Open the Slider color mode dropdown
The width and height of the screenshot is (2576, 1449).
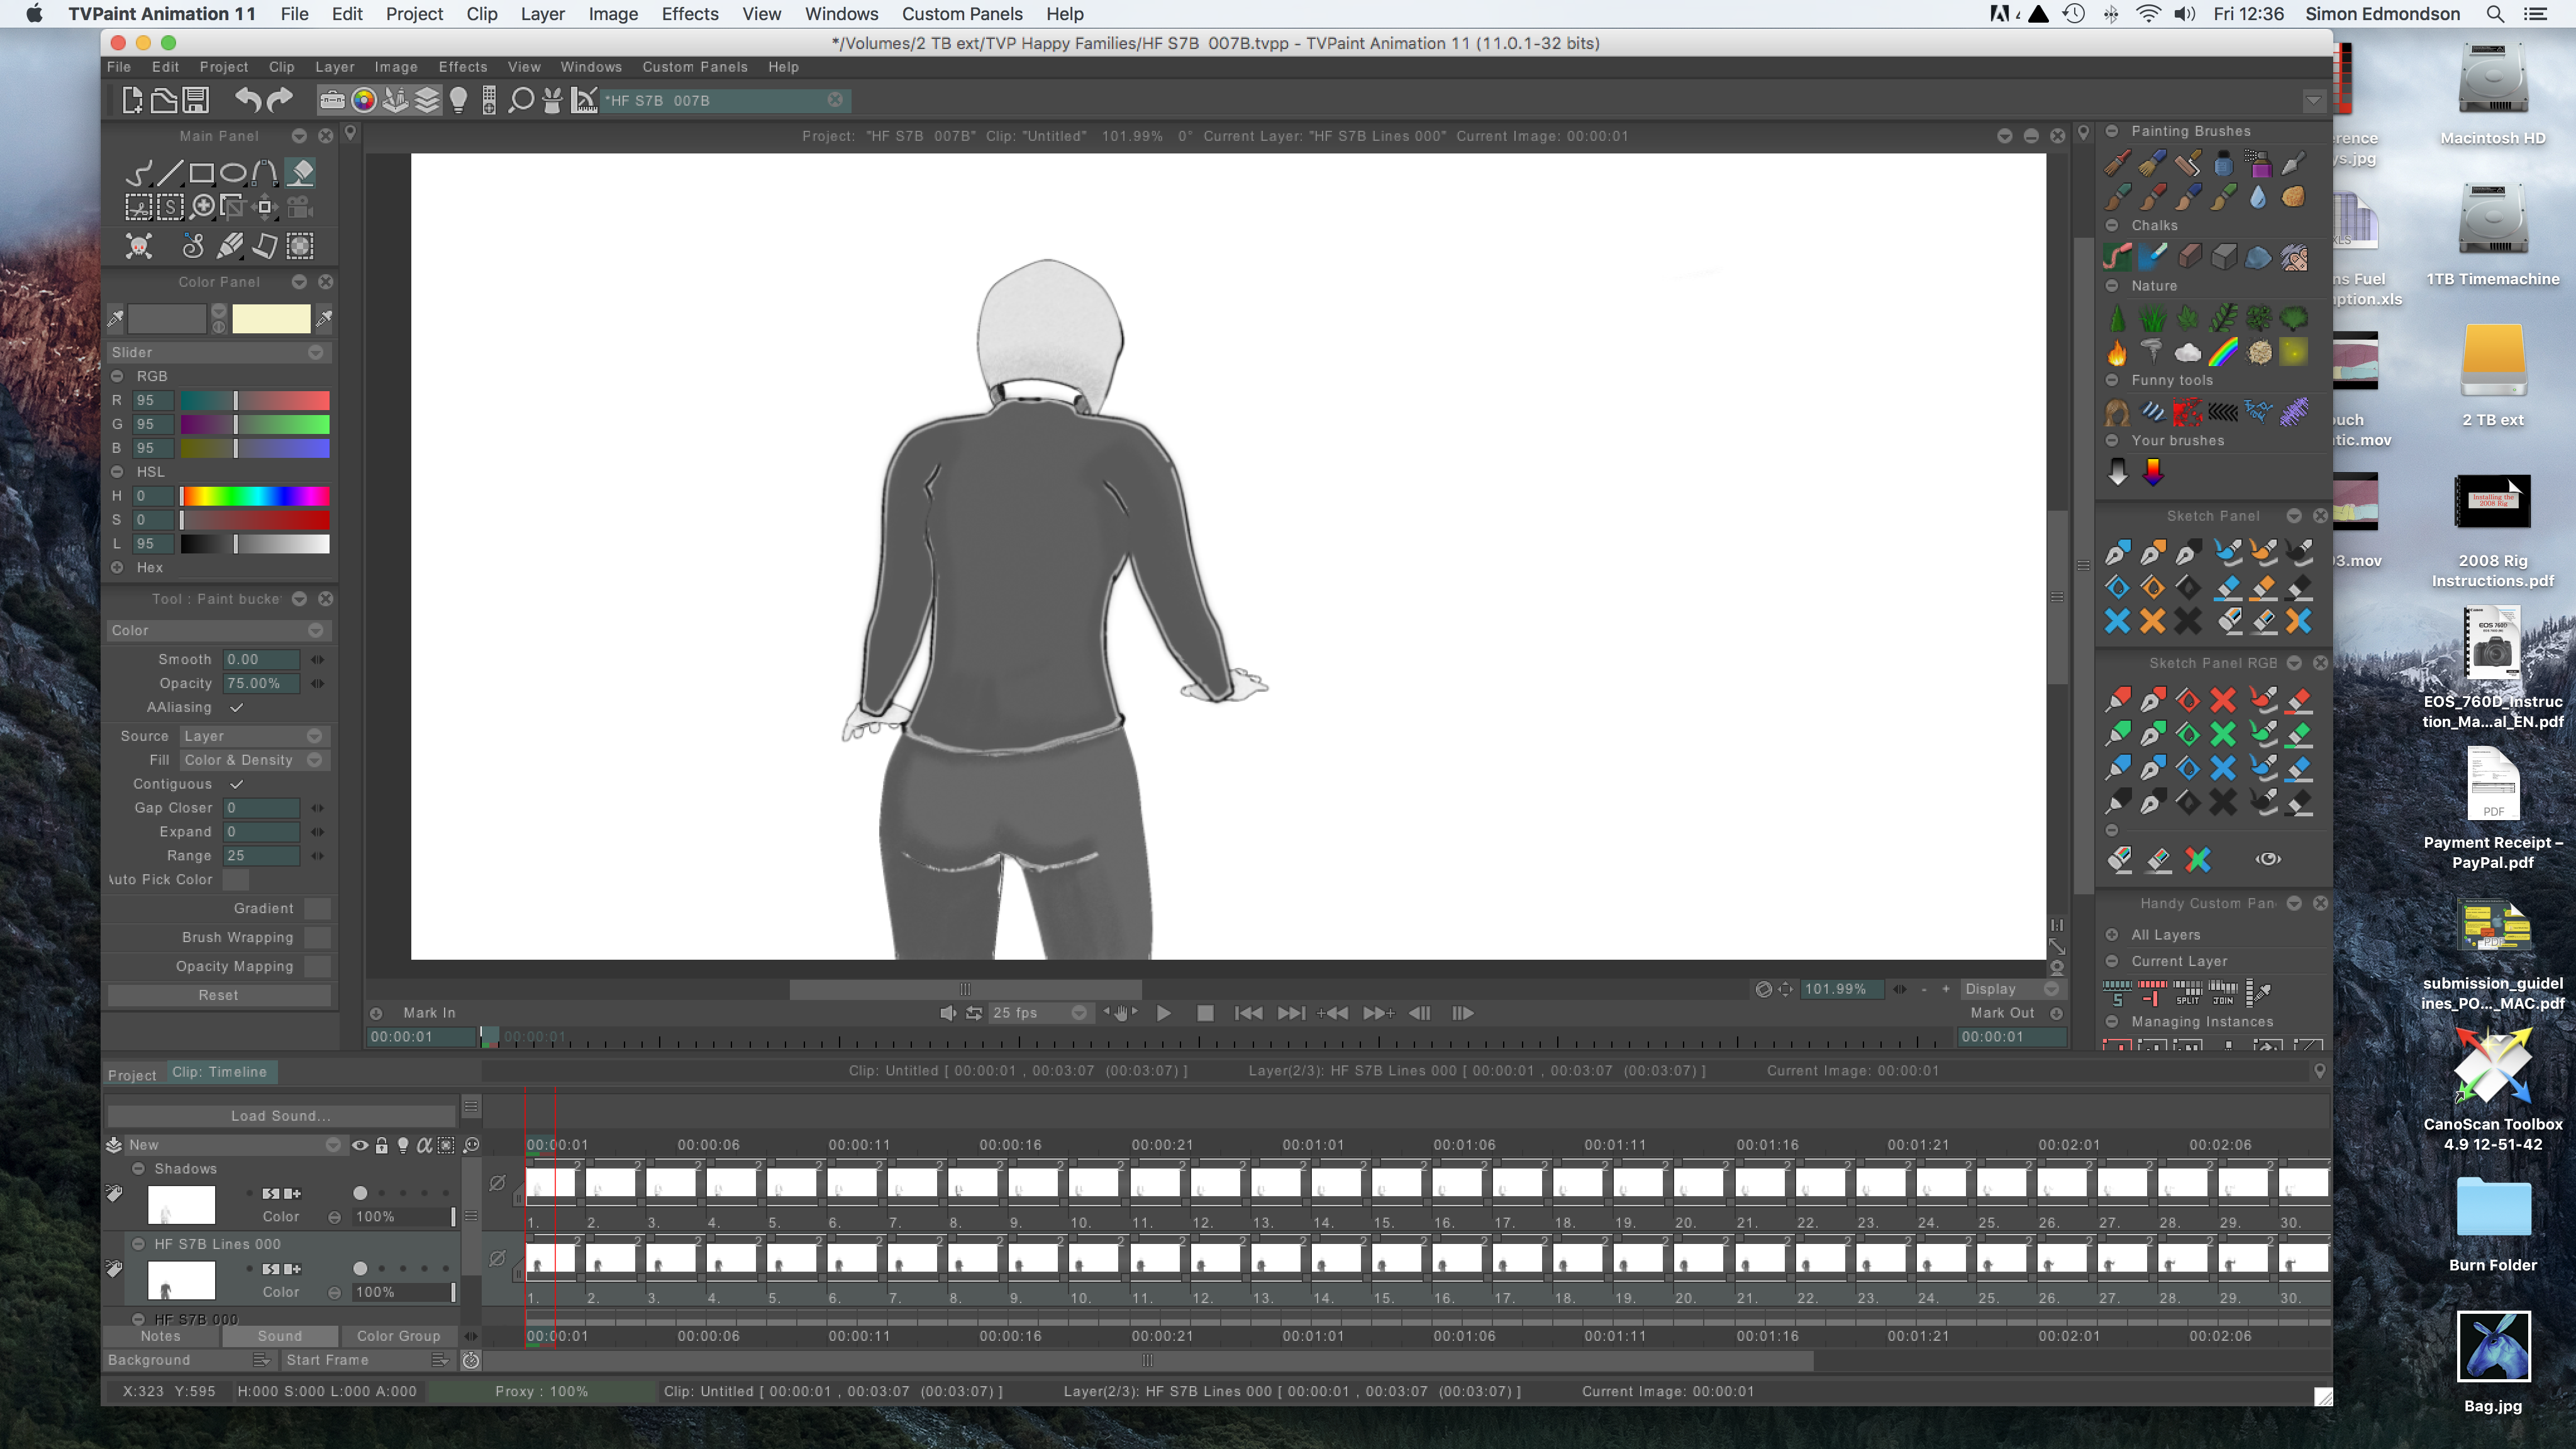pos(219,352)
